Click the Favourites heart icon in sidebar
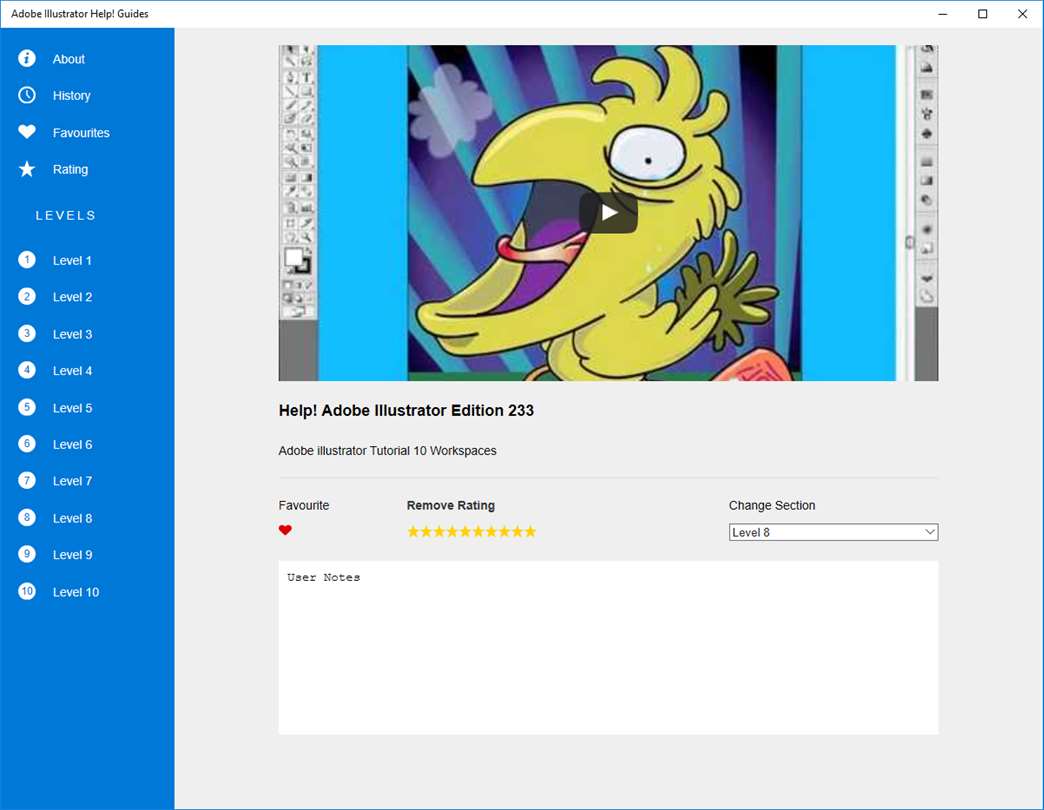The image size is (1044, 810). click(27, 132)
